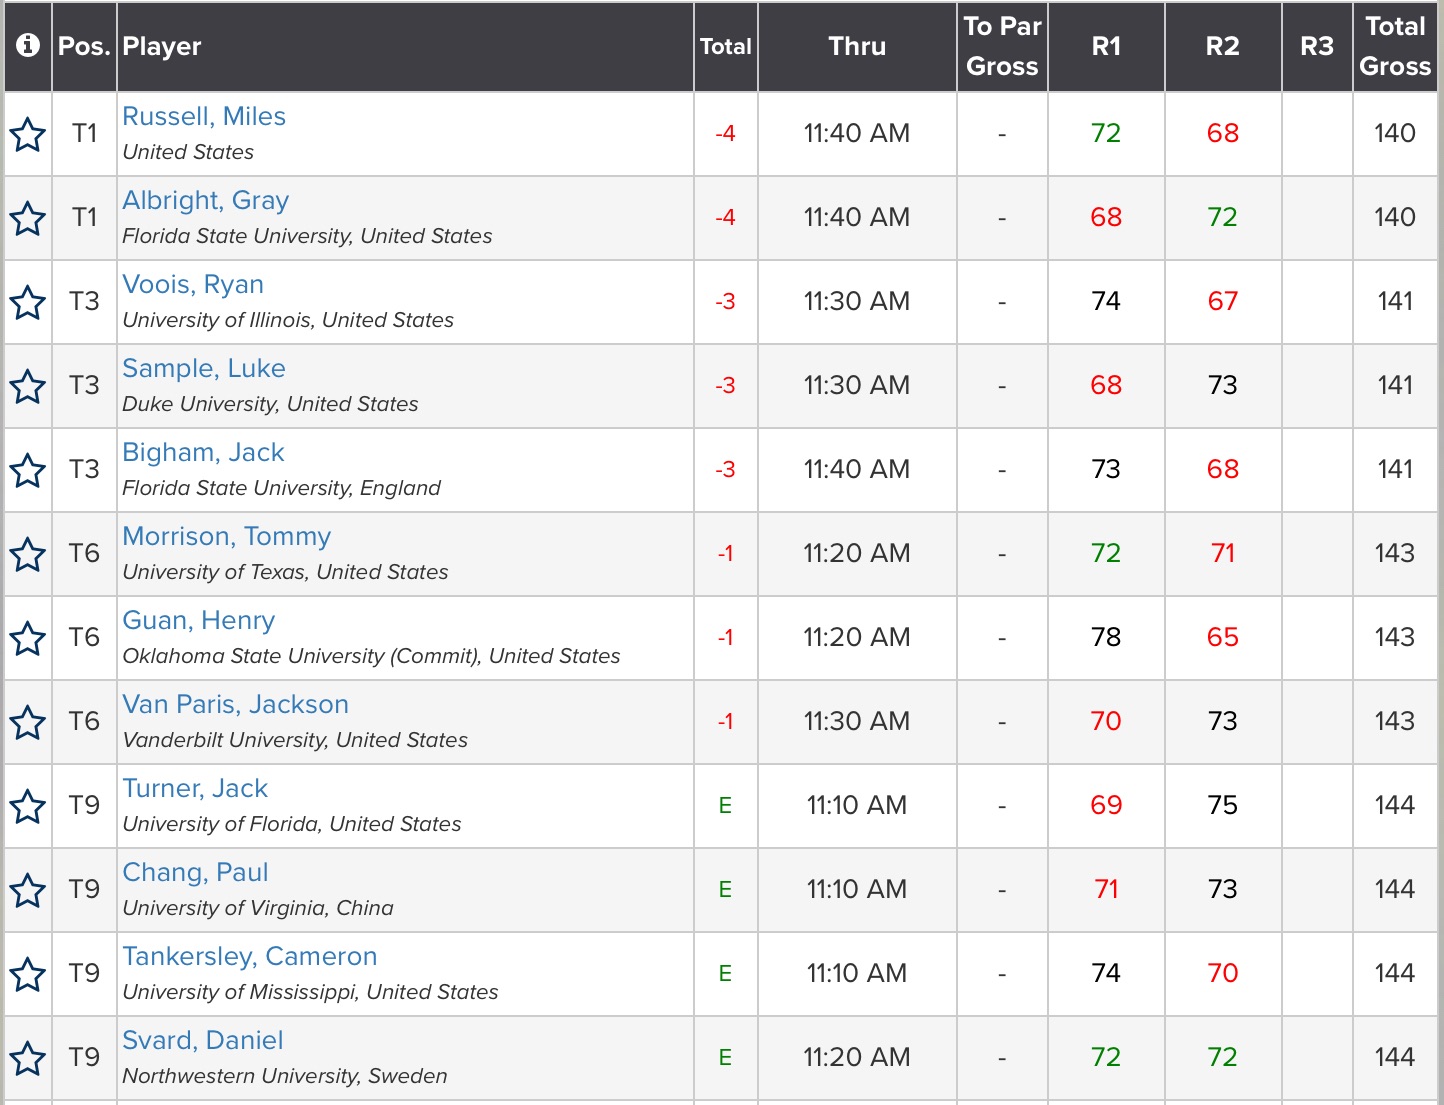
Task: Click star icon beside Tommy Morrison
Action: tap(28, 555)
